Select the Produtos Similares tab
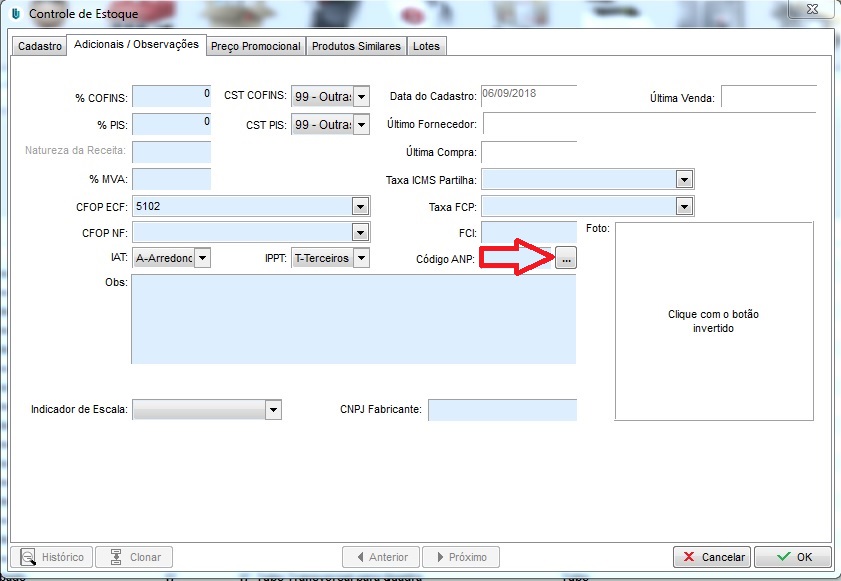This screenshot has height=581, width=841. (x=356, y=46)
